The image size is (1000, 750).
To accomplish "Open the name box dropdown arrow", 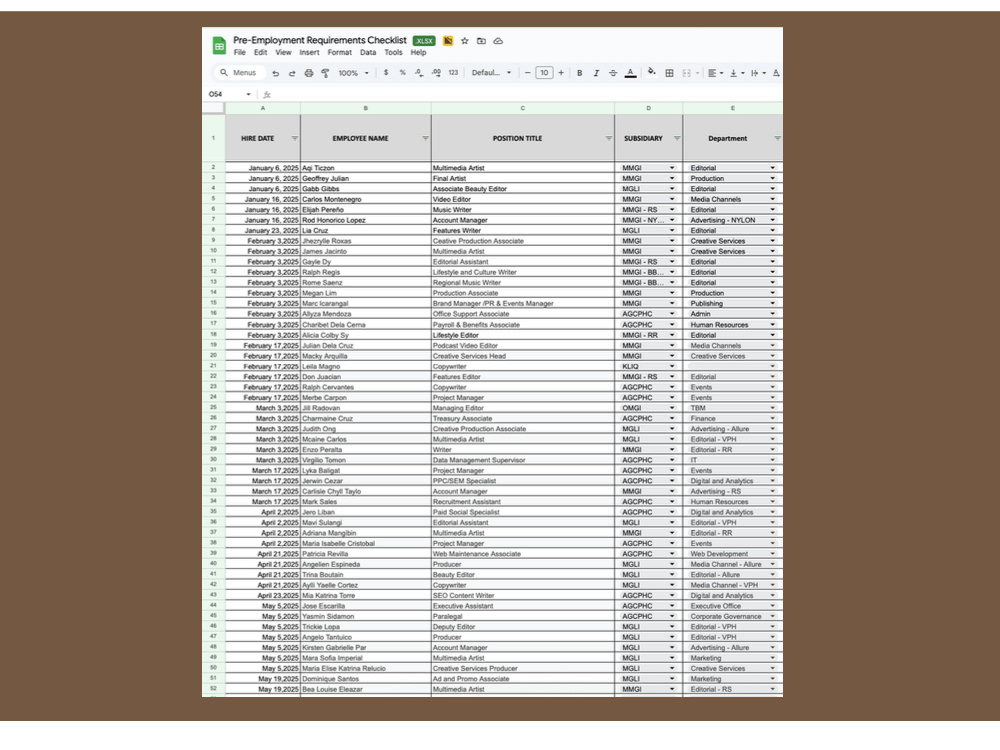I will (x=248, y=94).
